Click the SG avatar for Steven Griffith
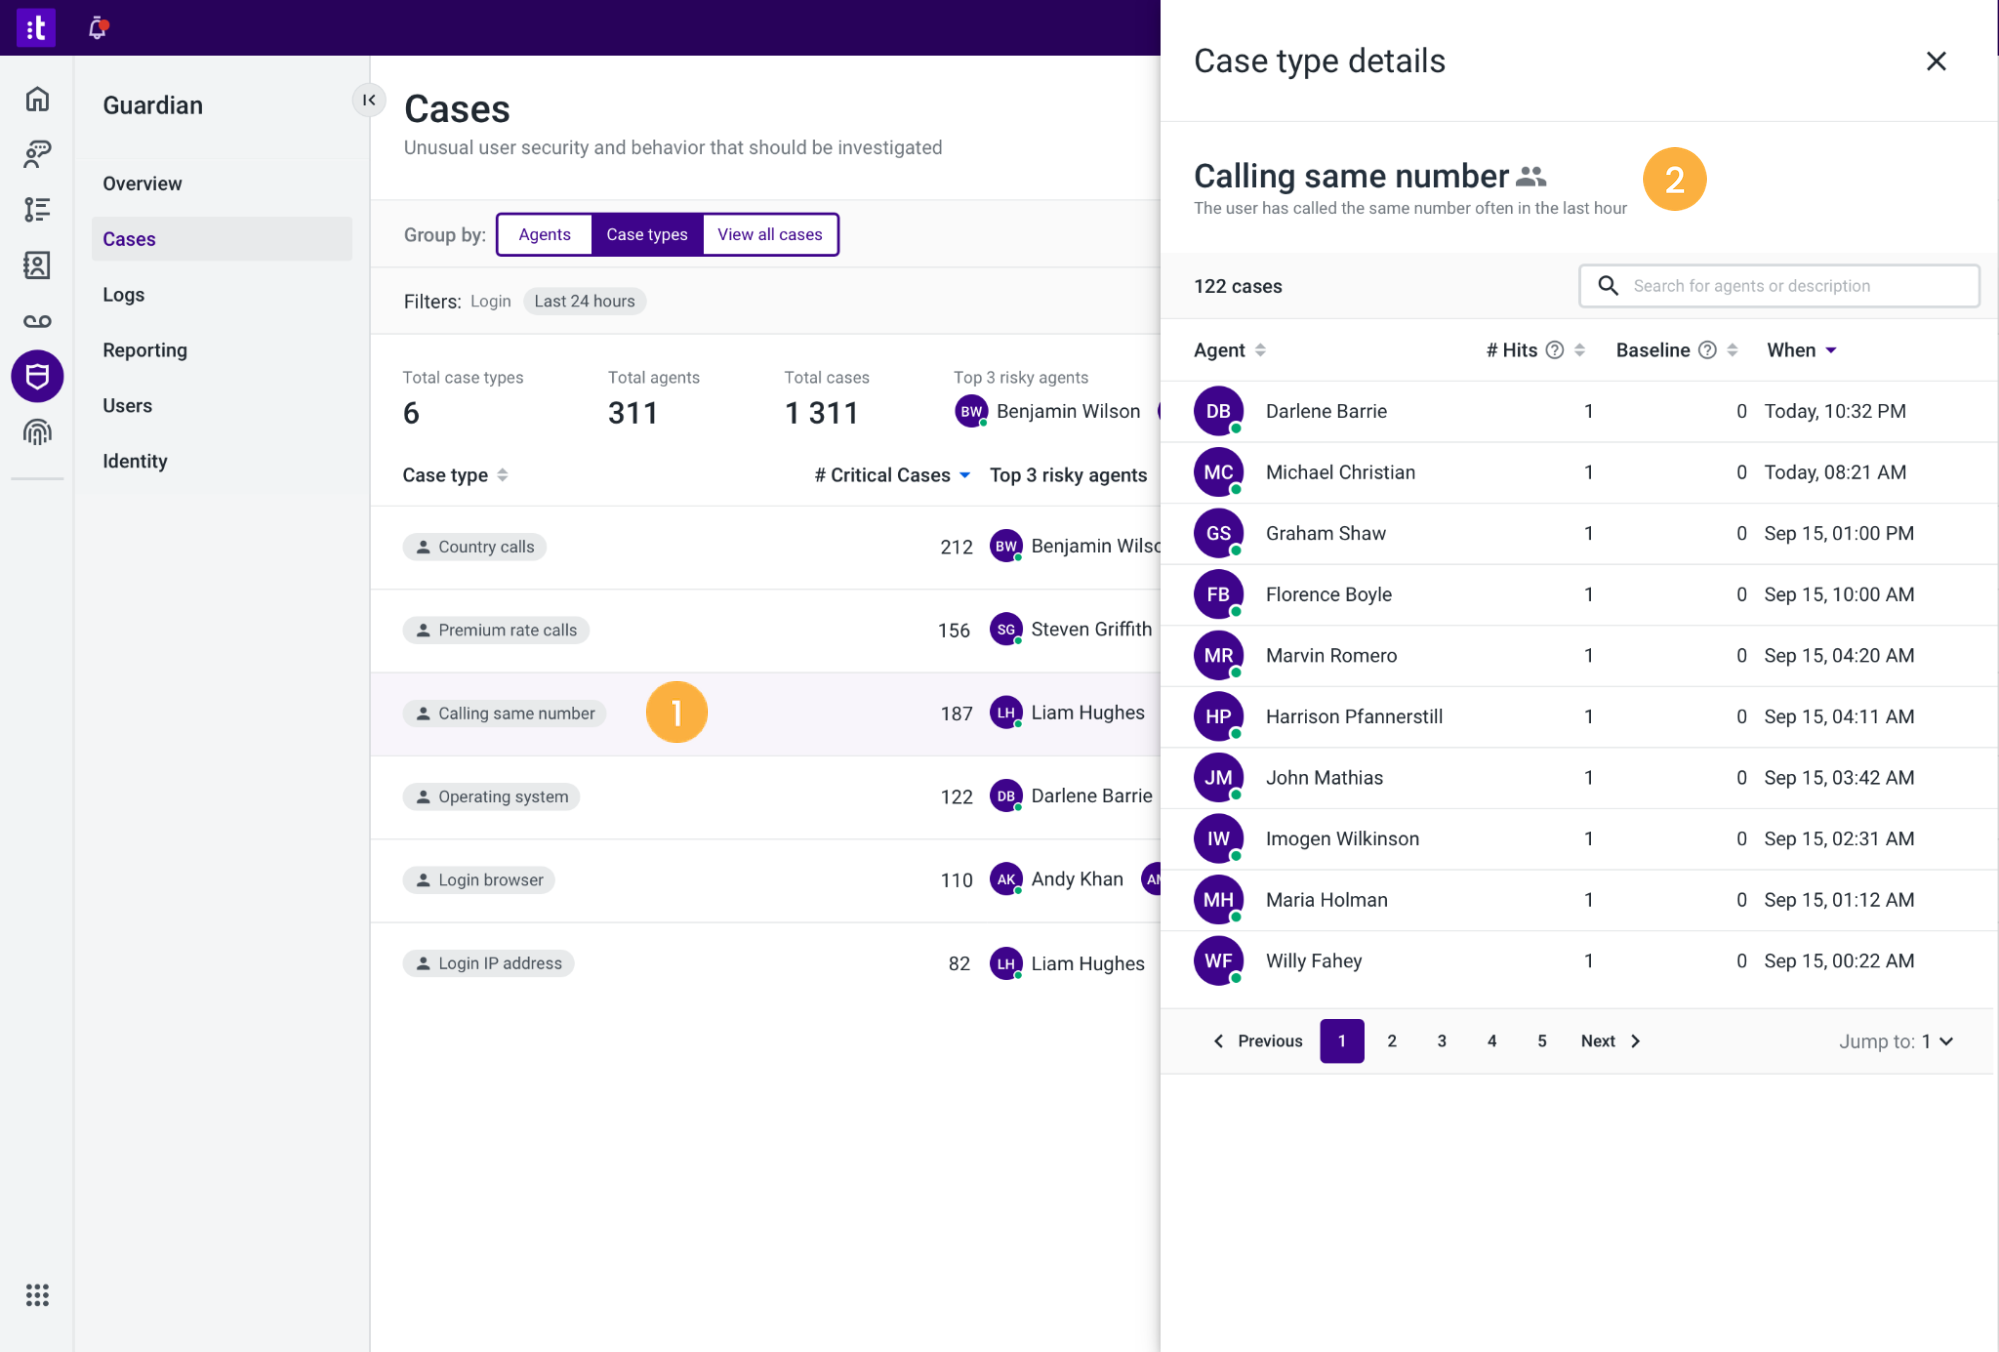This screenshot has width=1999, height=1352. tap(1006, 629)
